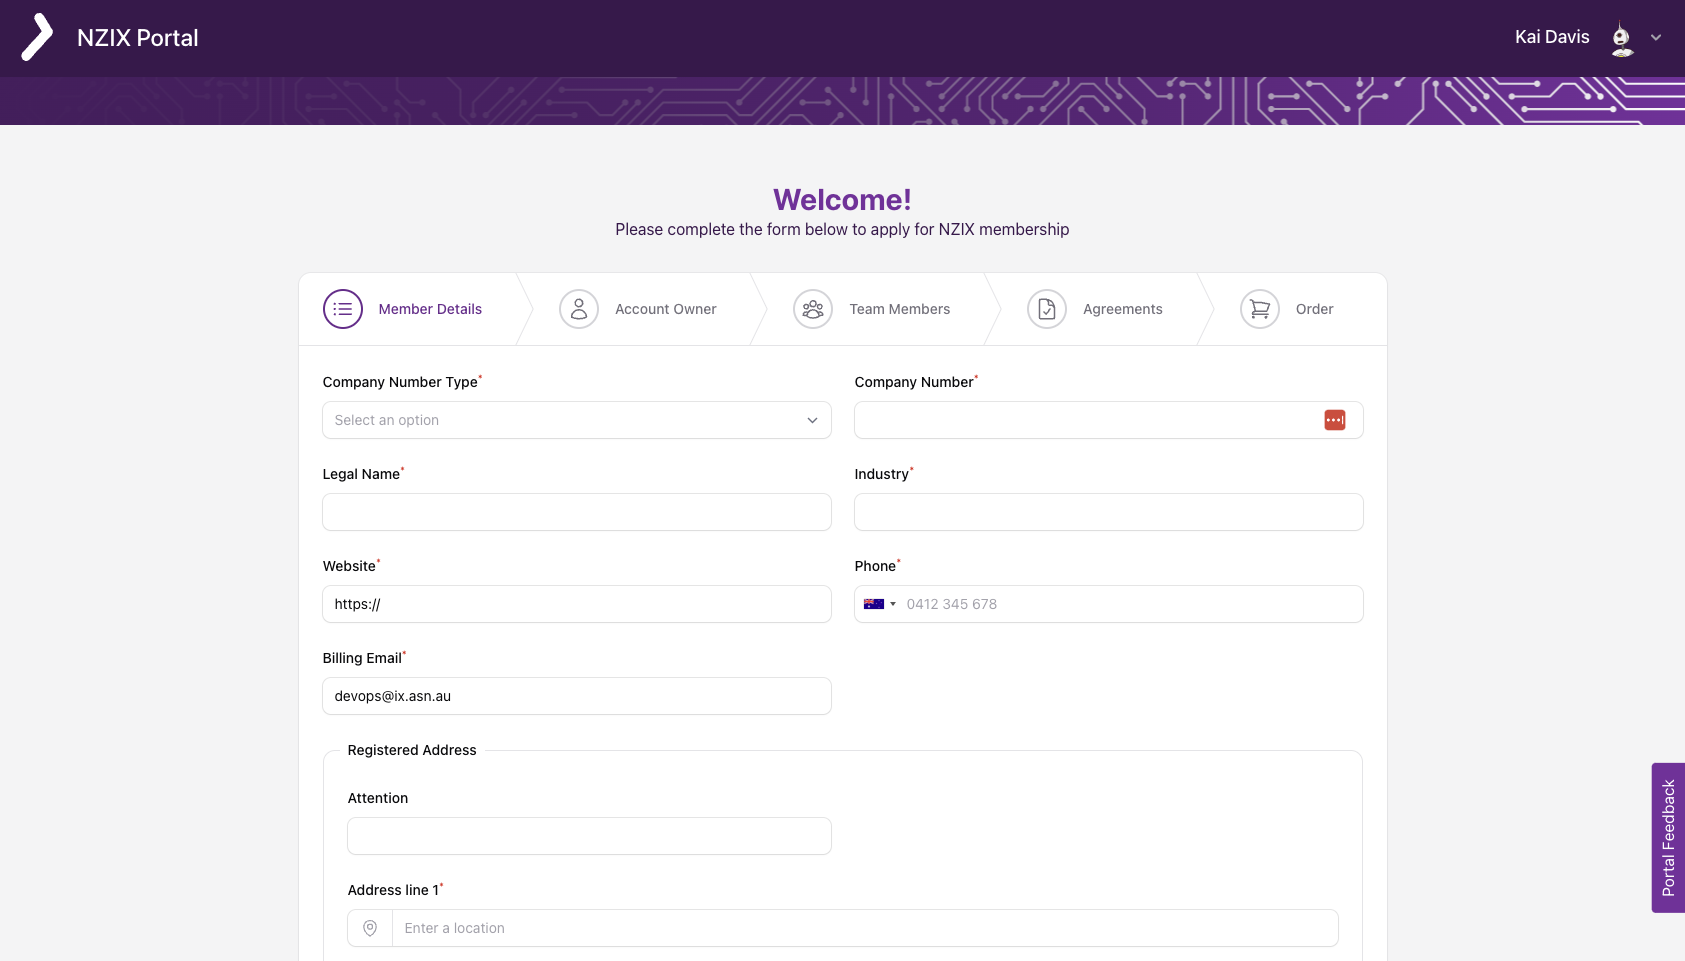Click the Address line 1 location field
1685x961 pixels.
[865, 928]
